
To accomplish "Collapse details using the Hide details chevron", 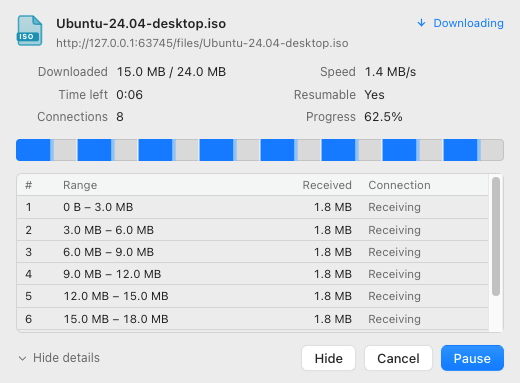I will [22, 358].
